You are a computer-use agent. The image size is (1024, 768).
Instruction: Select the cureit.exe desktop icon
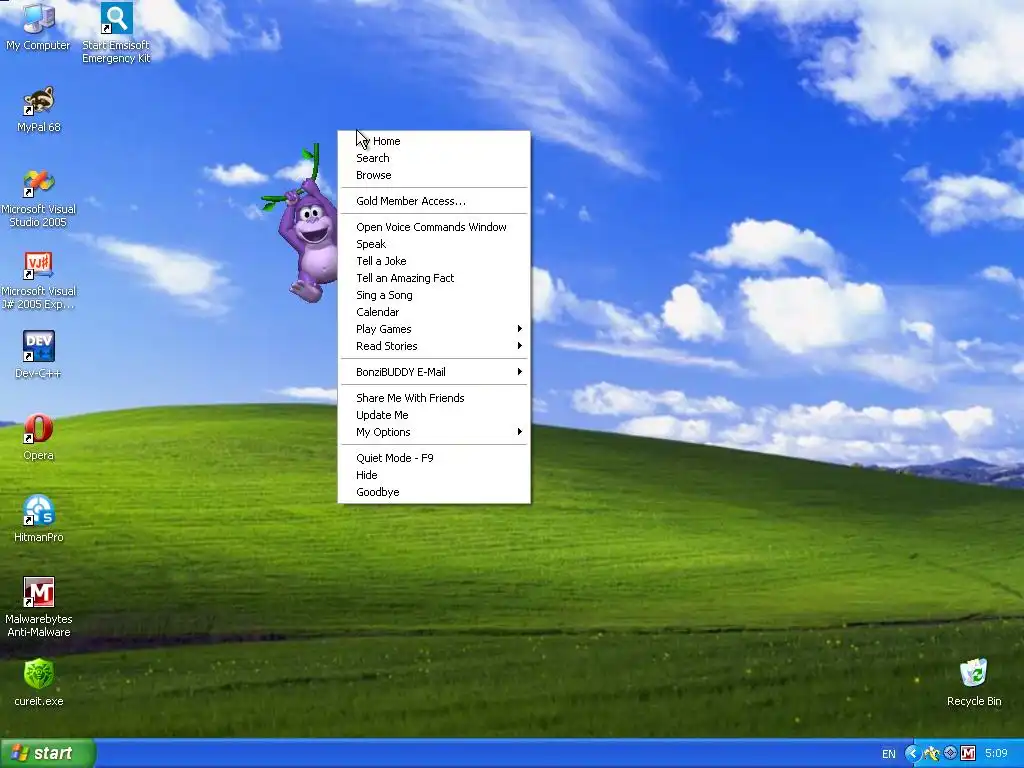pyautogui.click(x=39, y=682)
